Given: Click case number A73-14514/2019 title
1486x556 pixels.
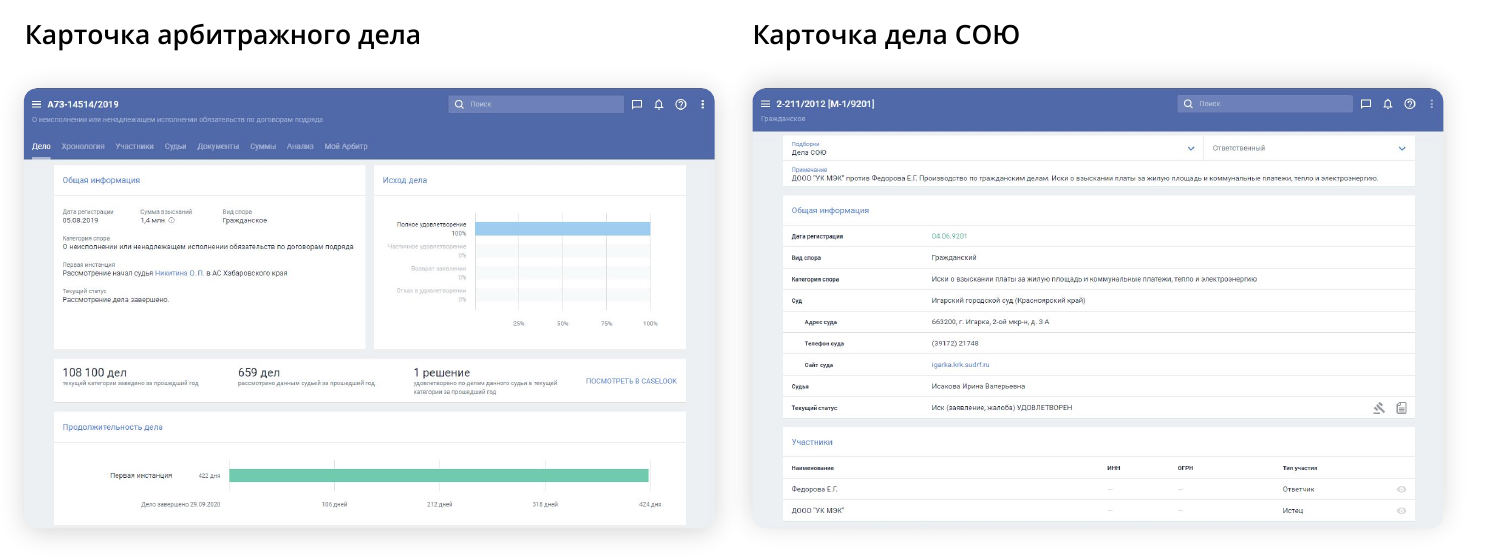Looking at the screenshot, I should click(83, 104).
